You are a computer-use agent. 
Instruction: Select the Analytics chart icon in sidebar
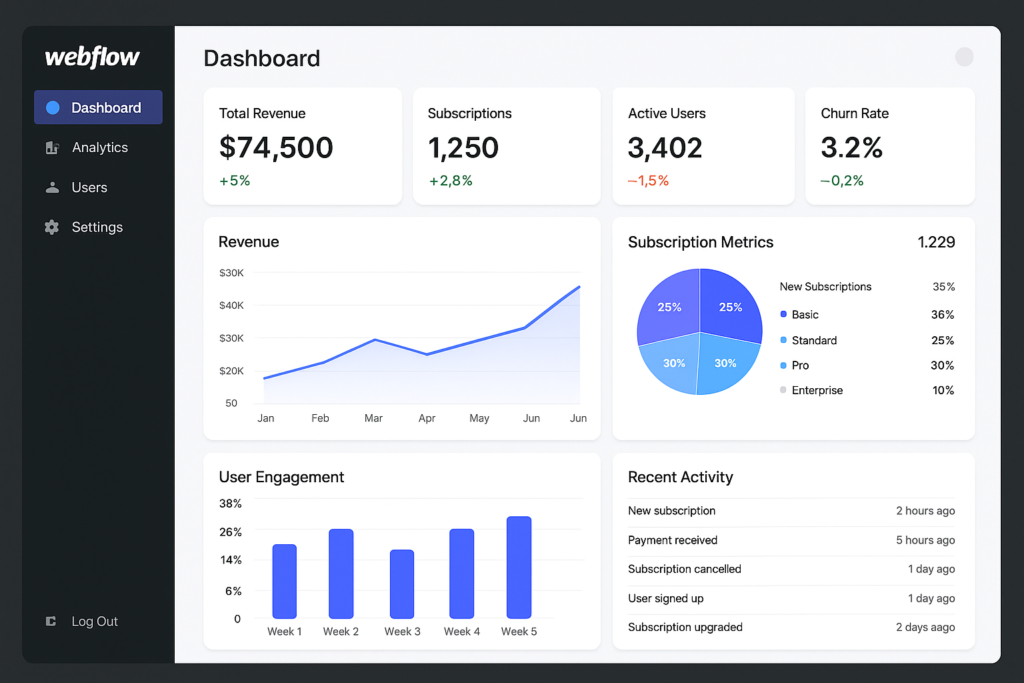click(x=51, y=147)
